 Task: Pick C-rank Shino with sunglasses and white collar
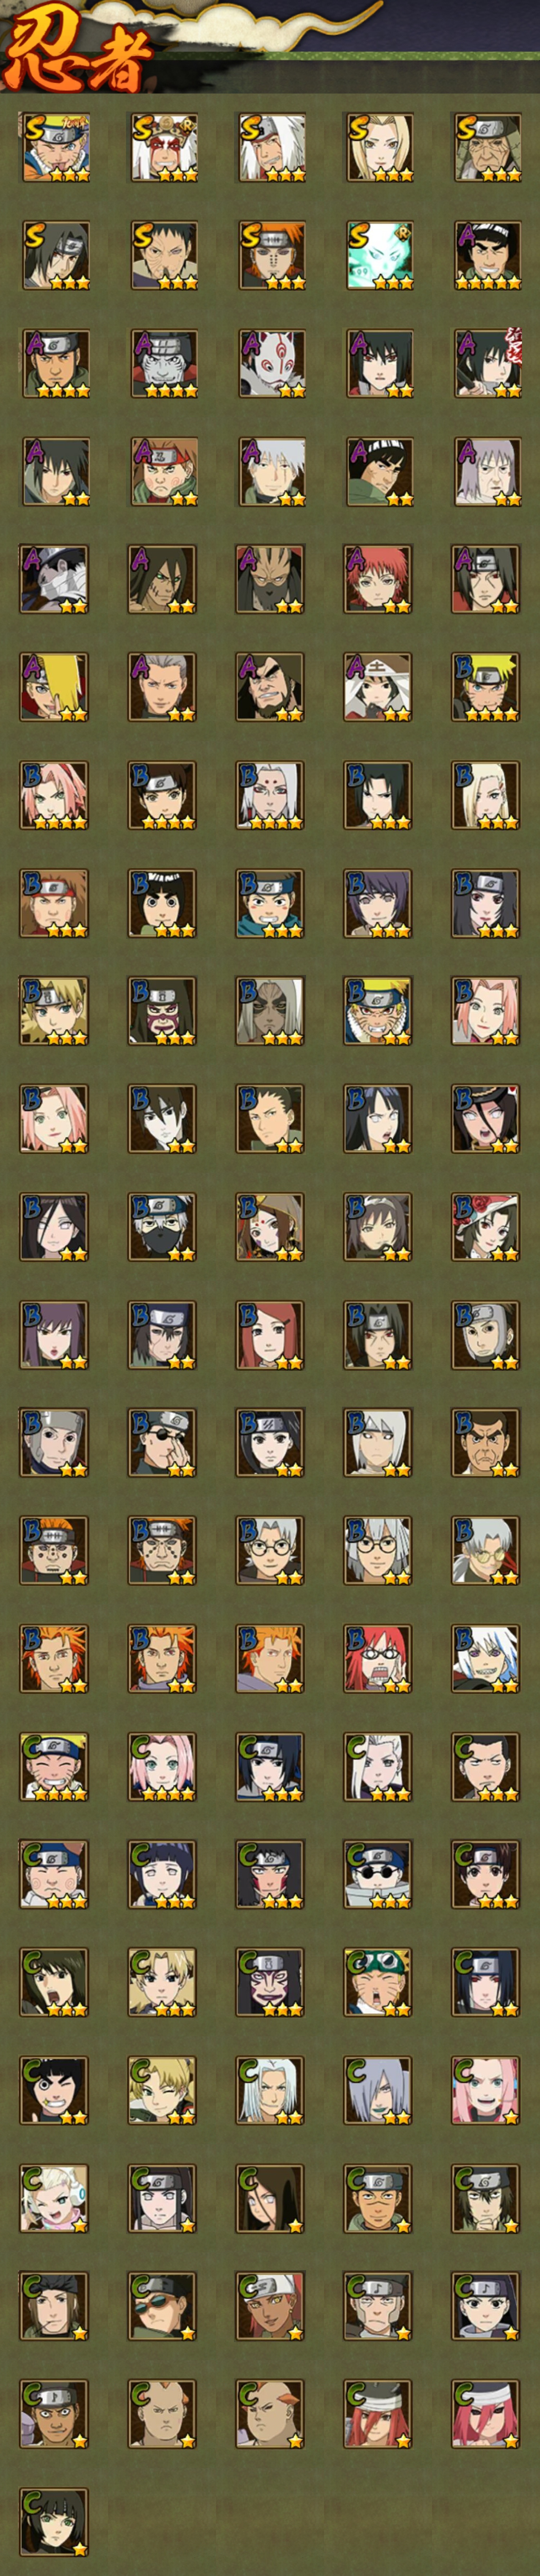coord(378,1875)
